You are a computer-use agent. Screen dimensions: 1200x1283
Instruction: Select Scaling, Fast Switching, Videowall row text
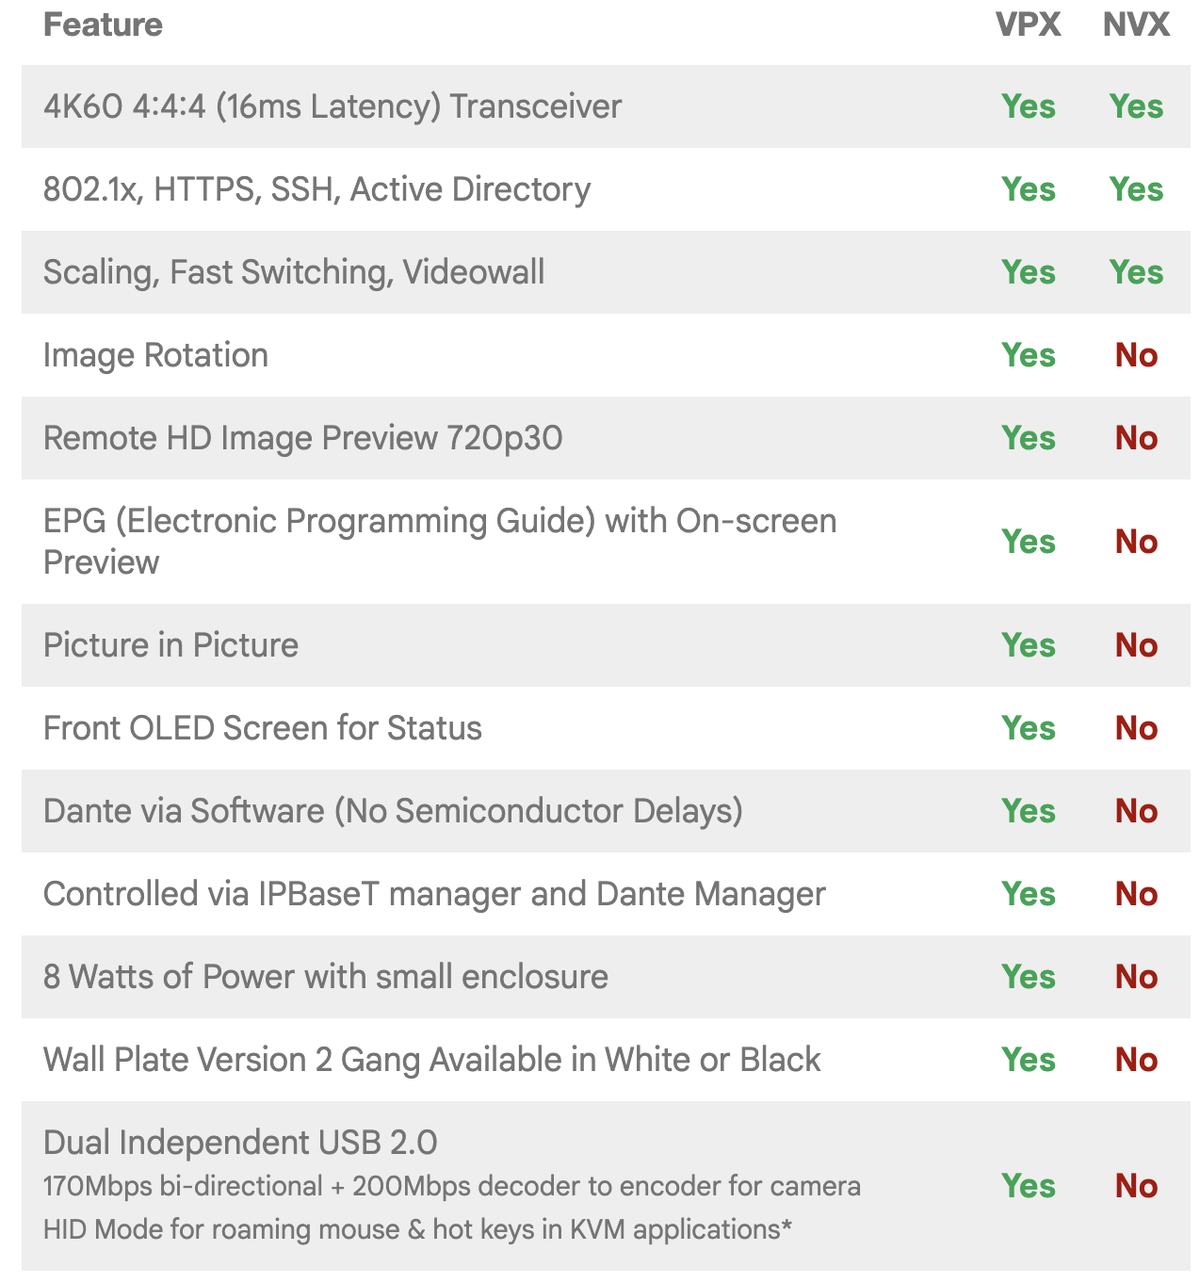coord(293,273)
